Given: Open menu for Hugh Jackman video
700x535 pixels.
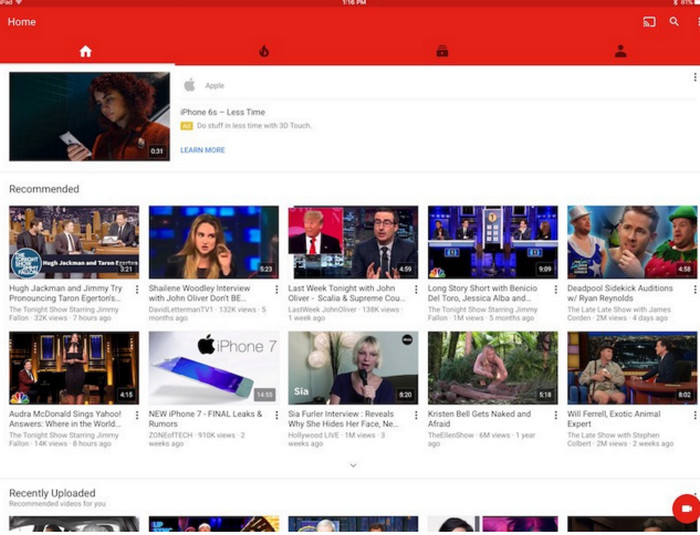Looking at the screenshot, I should tap(137, 289).
